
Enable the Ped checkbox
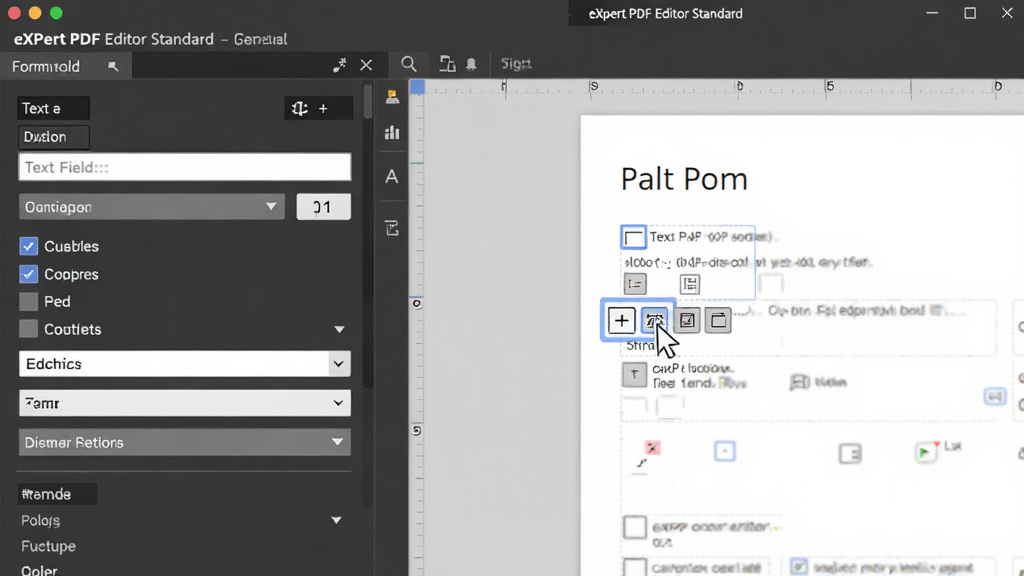point(28,302)
